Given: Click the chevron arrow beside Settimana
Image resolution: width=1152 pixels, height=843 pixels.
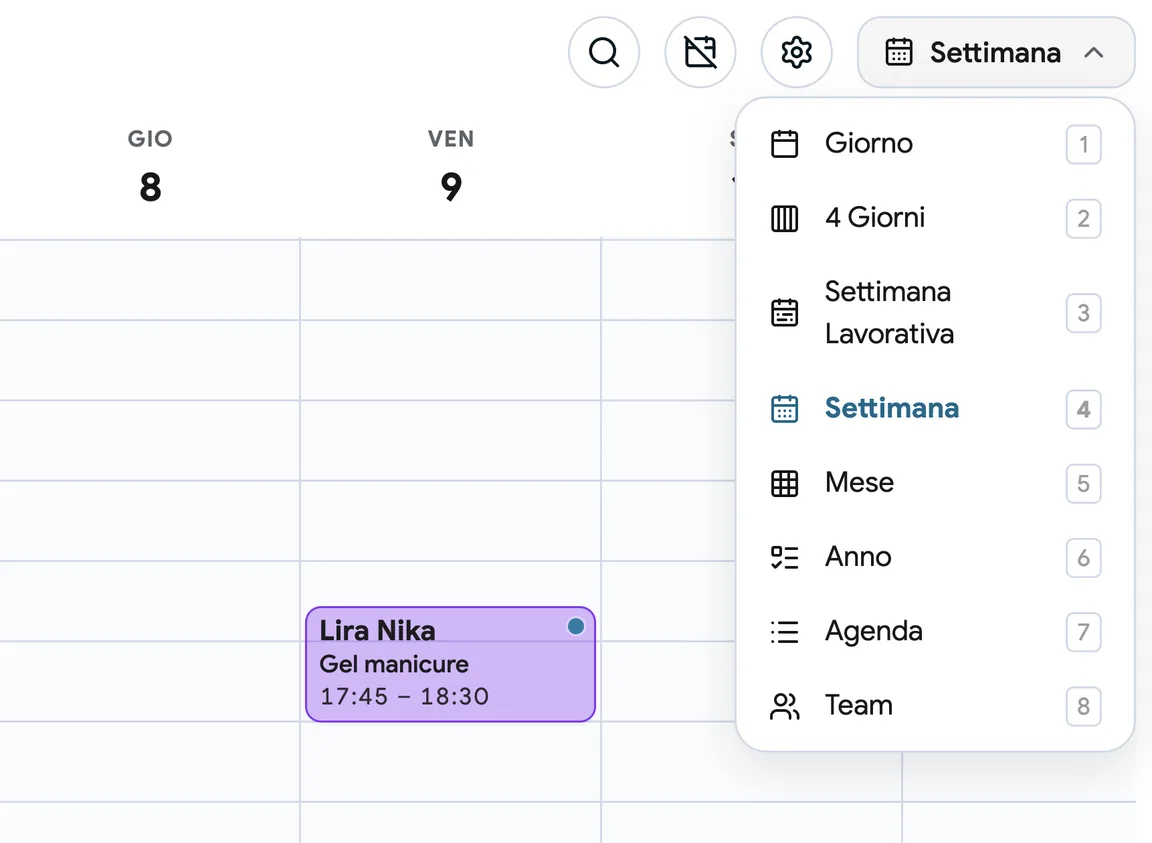Looking at the screenshot, I should pos(1093,52).
